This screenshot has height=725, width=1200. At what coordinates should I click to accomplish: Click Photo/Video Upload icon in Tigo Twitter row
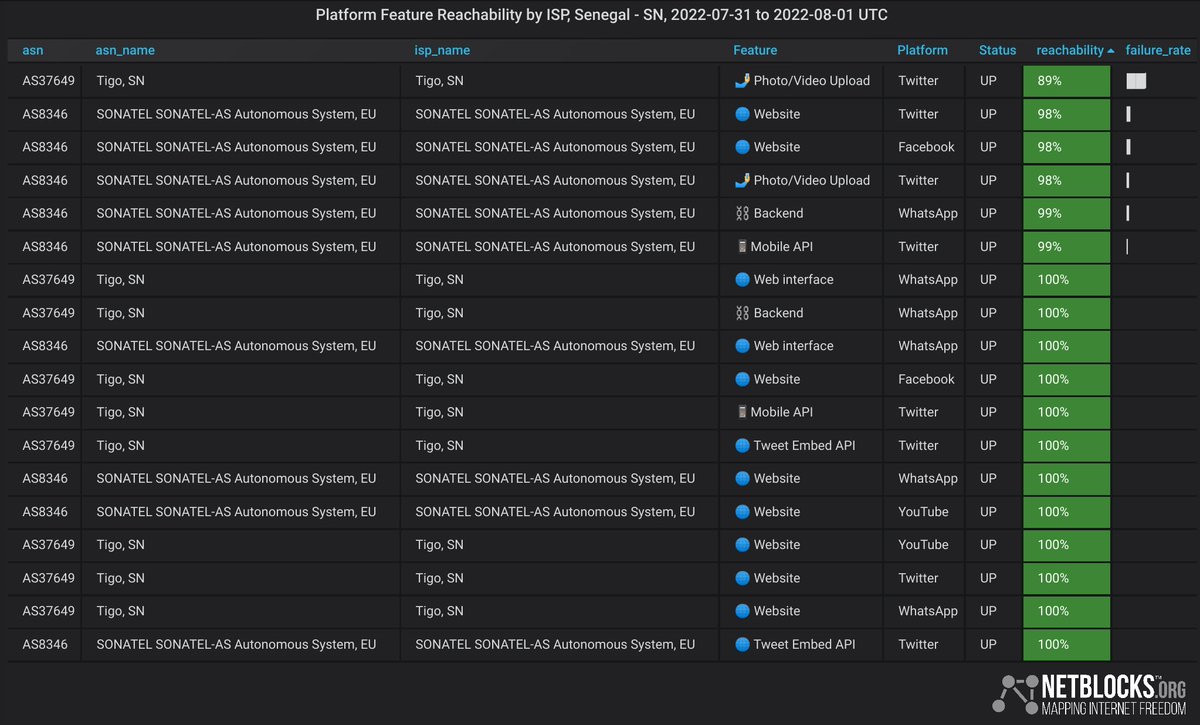pos(742,81)
